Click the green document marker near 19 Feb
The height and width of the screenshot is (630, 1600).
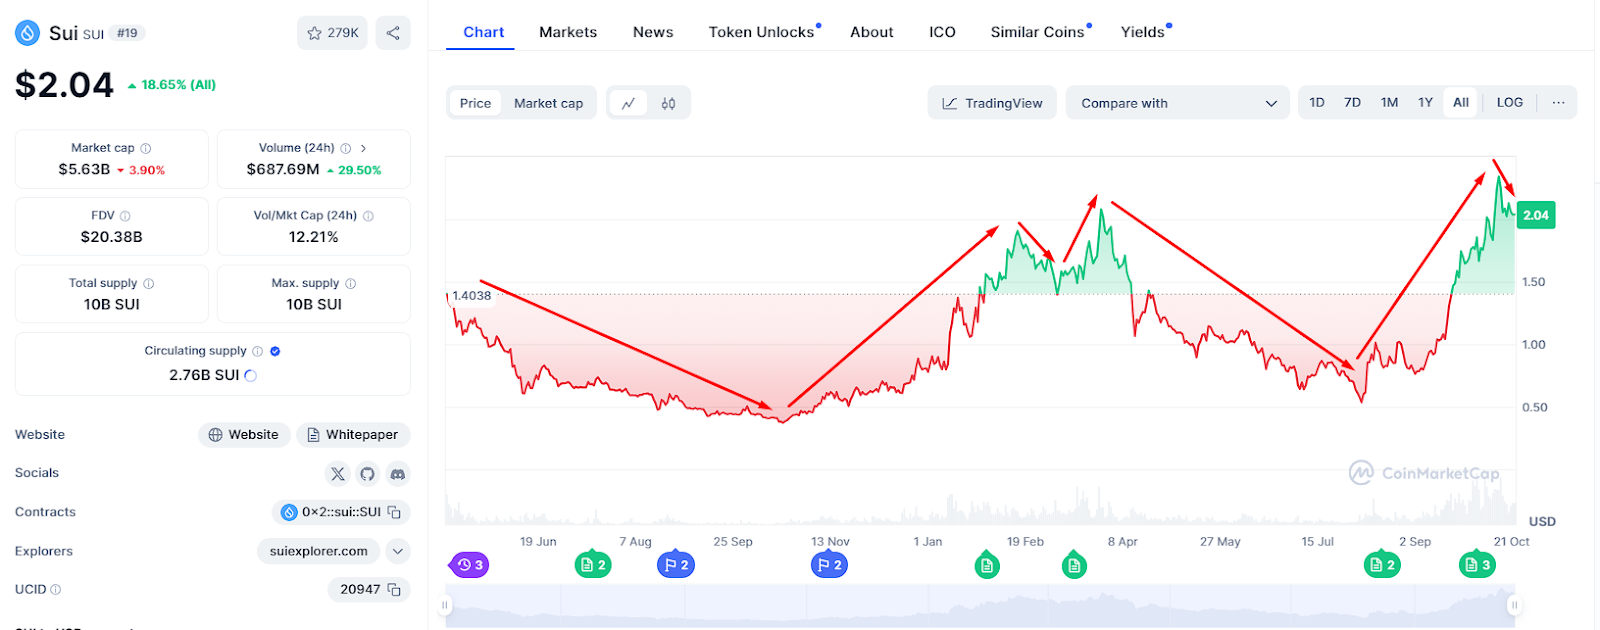[x=987, y=565]
